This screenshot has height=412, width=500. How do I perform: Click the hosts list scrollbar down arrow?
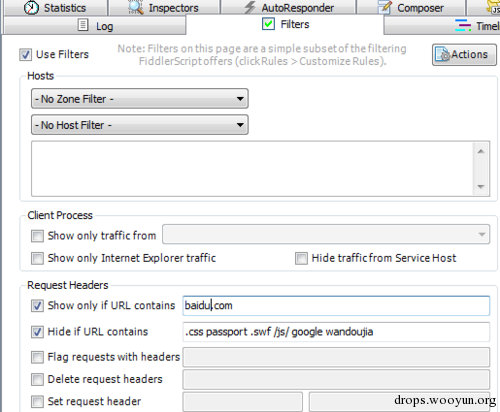[481, 187]
